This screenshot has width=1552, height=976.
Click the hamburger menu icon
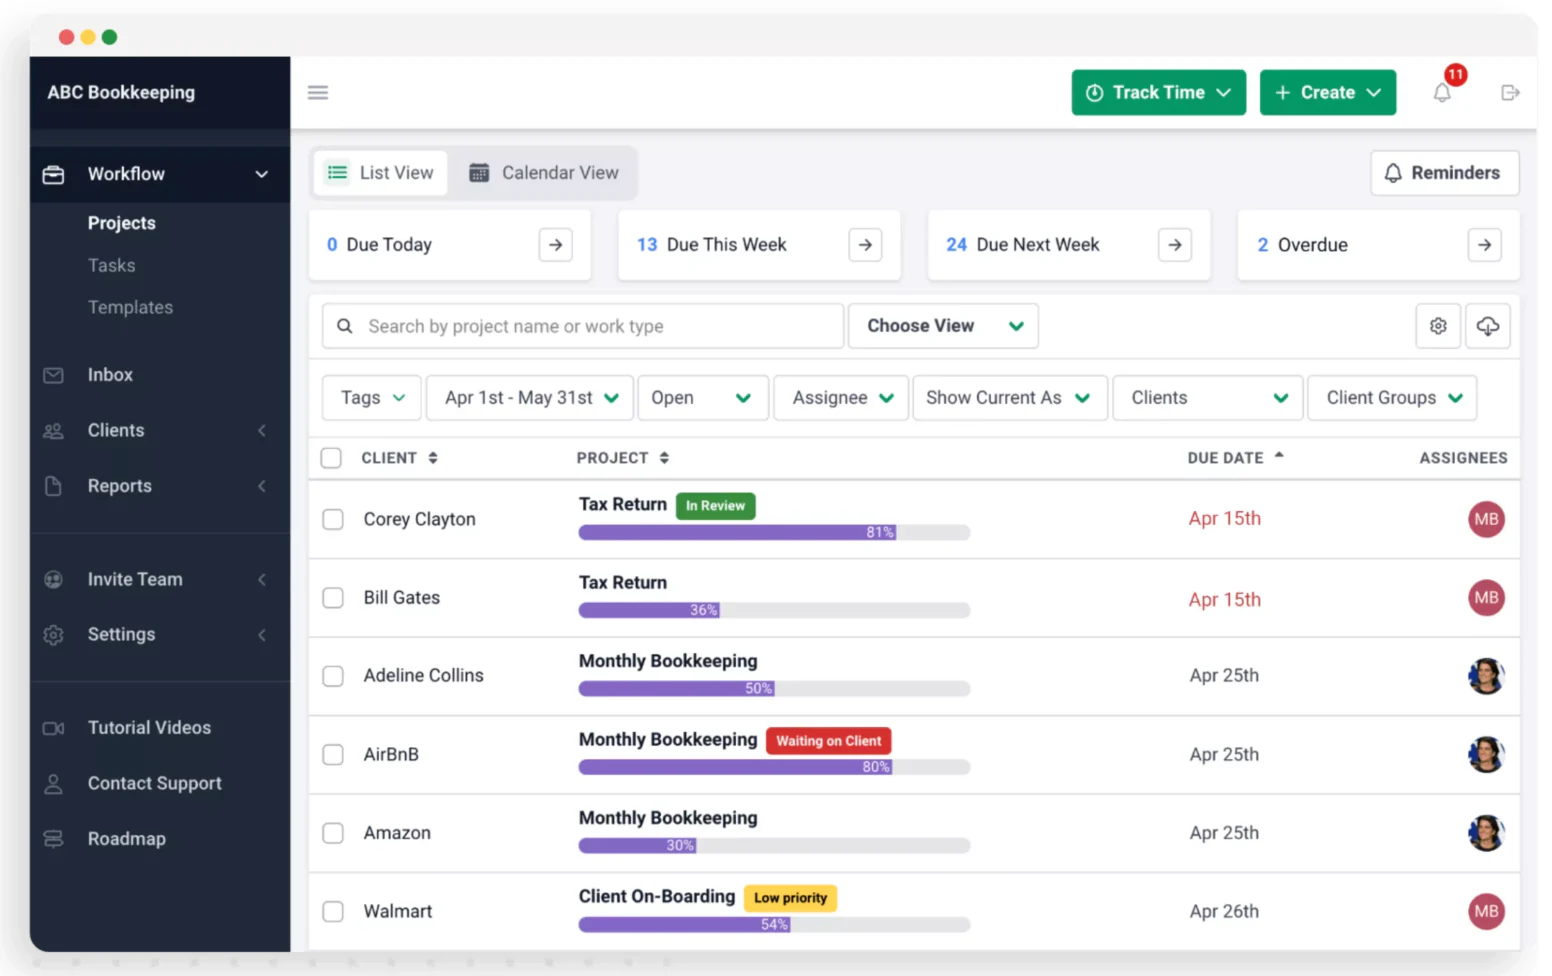(x=318, y=93)
